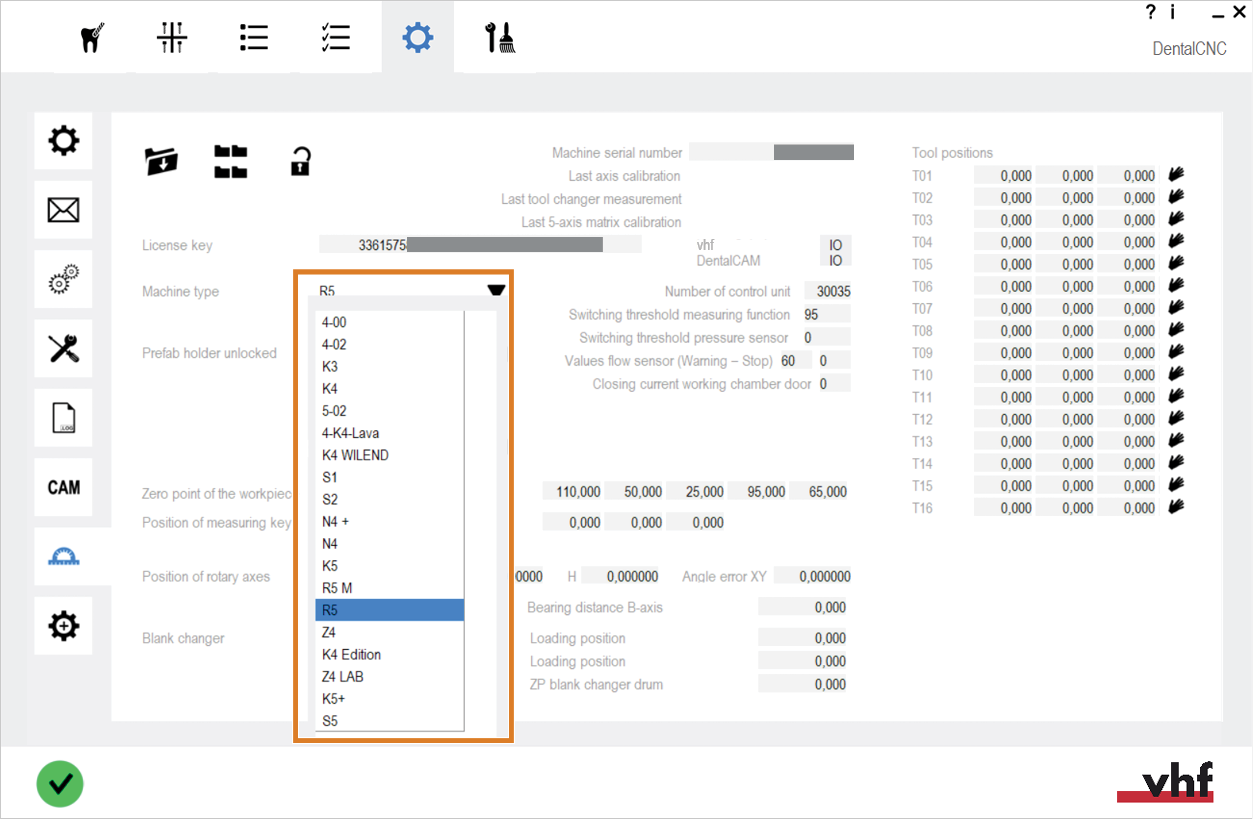Edit Switching threshold measuring function value

(x=825, y=314)
